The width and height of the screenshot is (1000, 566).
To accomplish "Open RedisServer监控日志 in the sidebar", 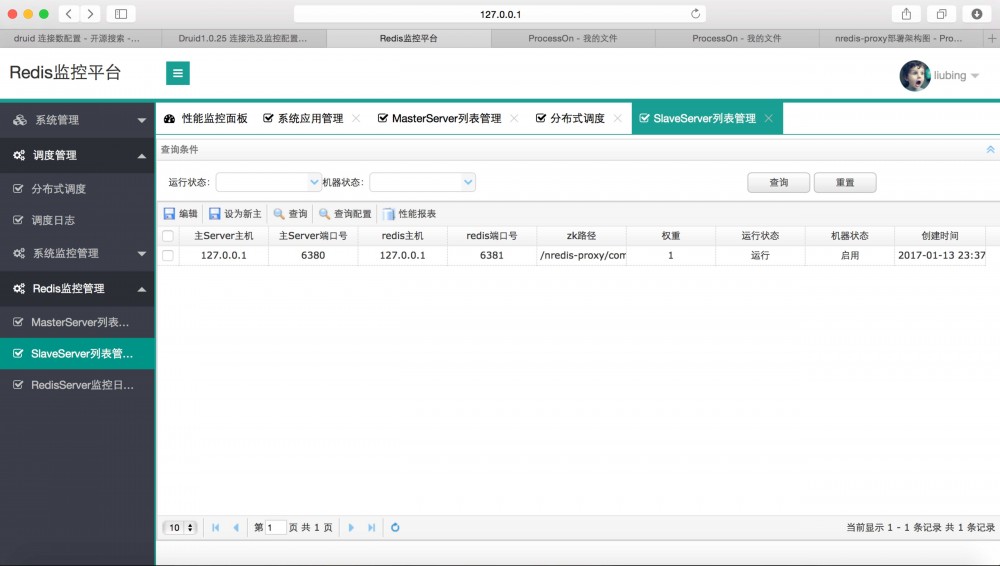I will click(x=77, y=385).
